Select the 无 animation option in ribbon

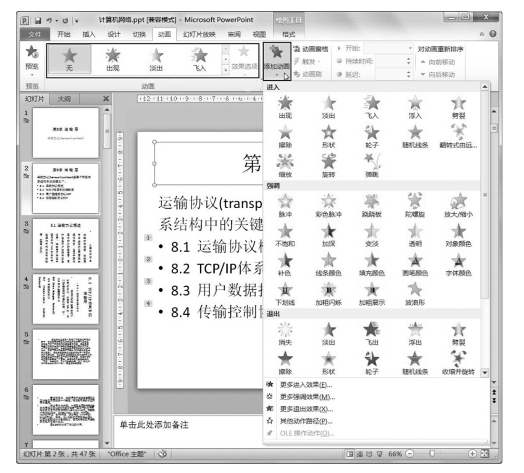(69, 60)
